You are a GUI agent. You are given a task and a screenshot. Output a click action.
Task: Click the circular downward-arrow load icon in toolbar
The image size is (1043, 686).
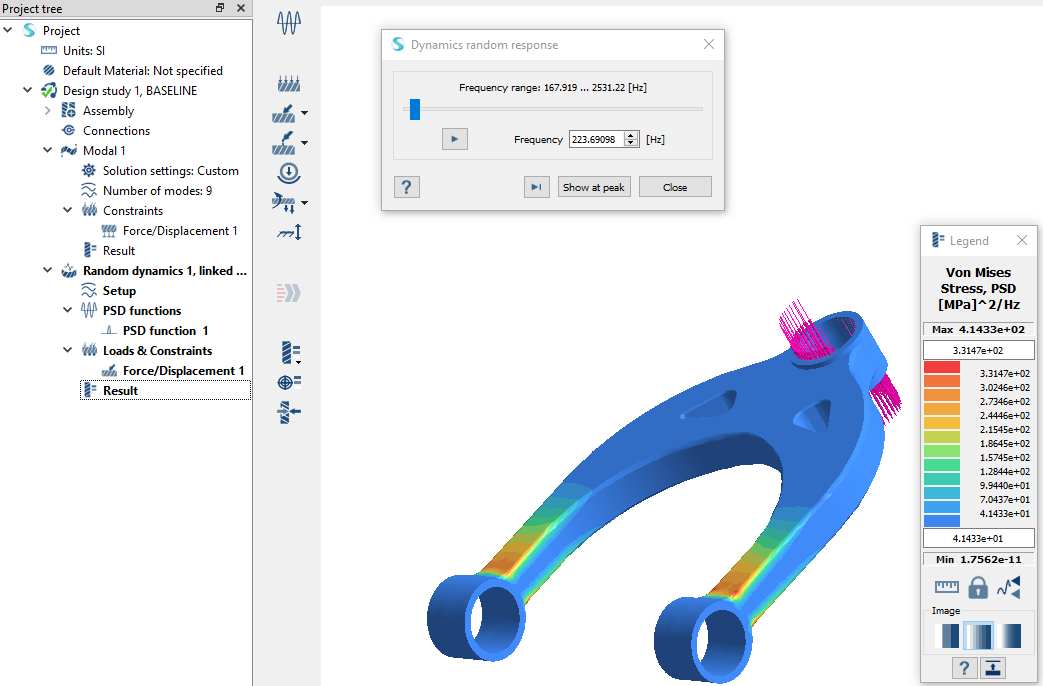point(288,173)
